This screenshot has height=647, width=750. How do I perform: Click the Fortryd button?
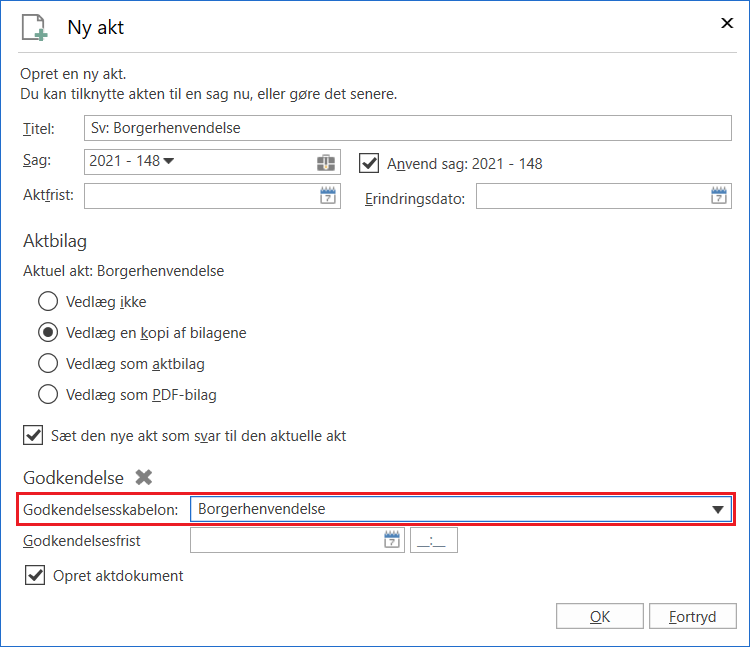point(692,617)
